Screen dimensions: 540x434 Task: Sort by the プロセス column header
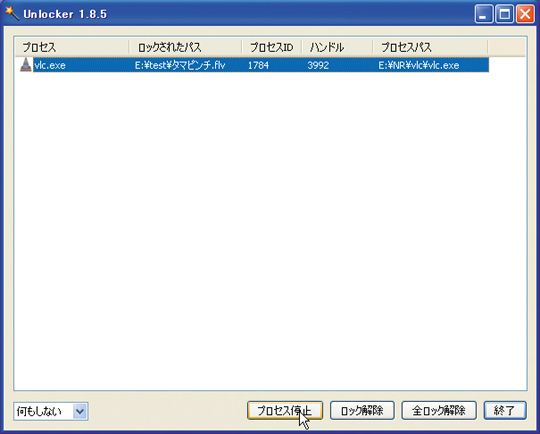72,47
